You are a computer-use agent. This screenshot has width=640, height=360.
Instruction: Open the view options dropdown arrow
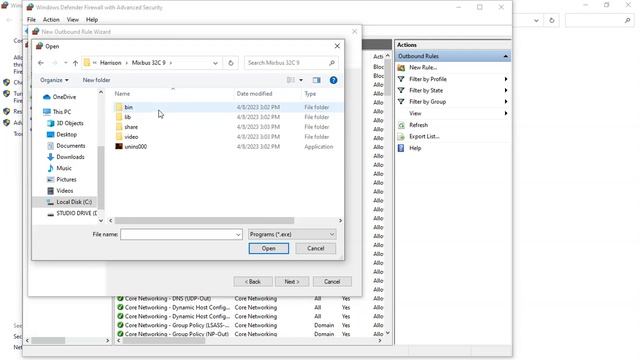pos(301,80)
